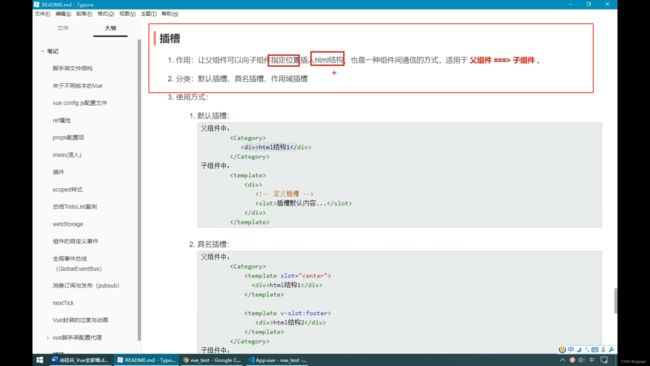Click the IME toolbar wrench settings icon
650x366 pixels.
click(611, 349)
